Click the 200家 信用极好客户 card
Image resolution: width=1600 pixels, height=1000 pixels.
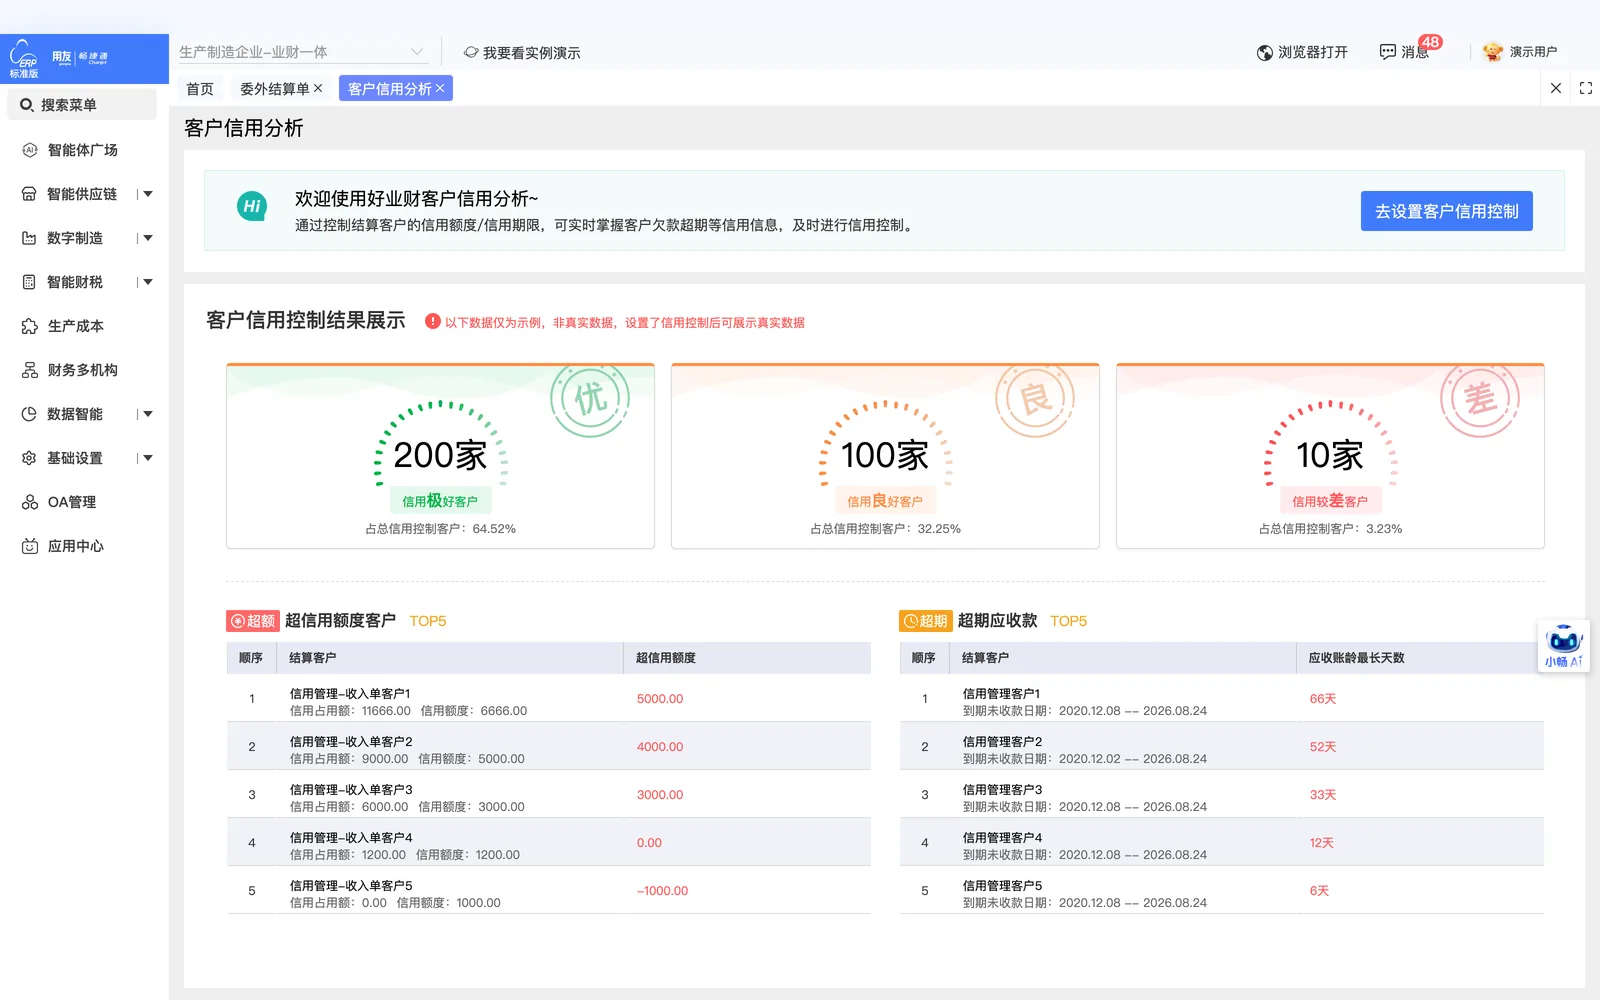(x=440, y=456)
